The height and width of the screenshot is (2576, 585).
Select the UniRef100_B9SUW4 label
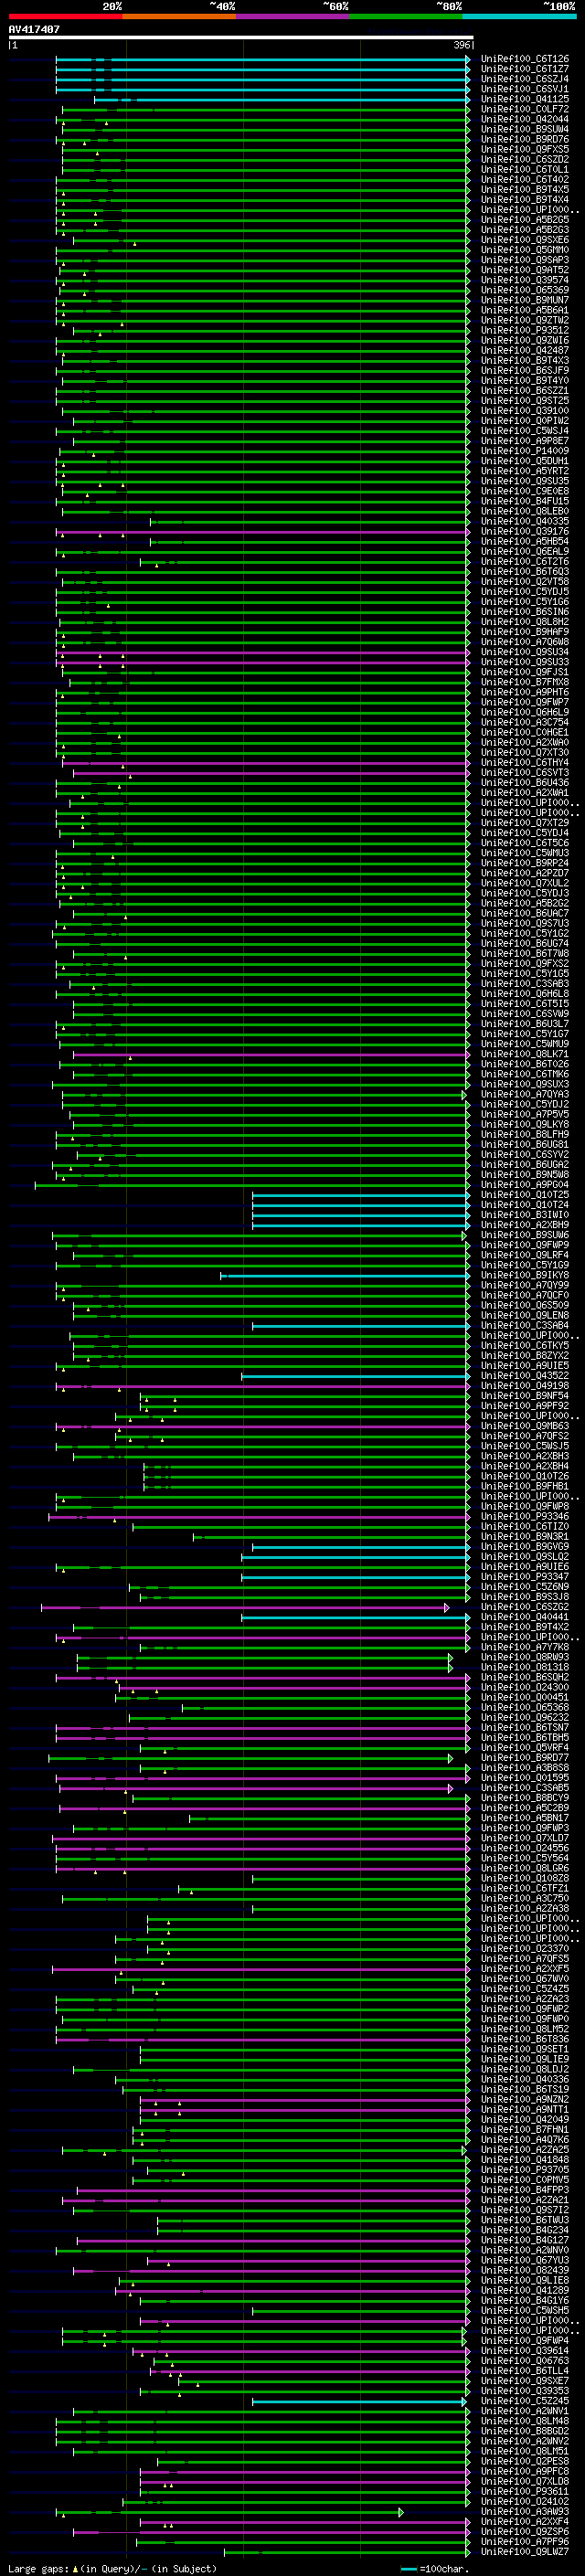(x=524, y=129)
